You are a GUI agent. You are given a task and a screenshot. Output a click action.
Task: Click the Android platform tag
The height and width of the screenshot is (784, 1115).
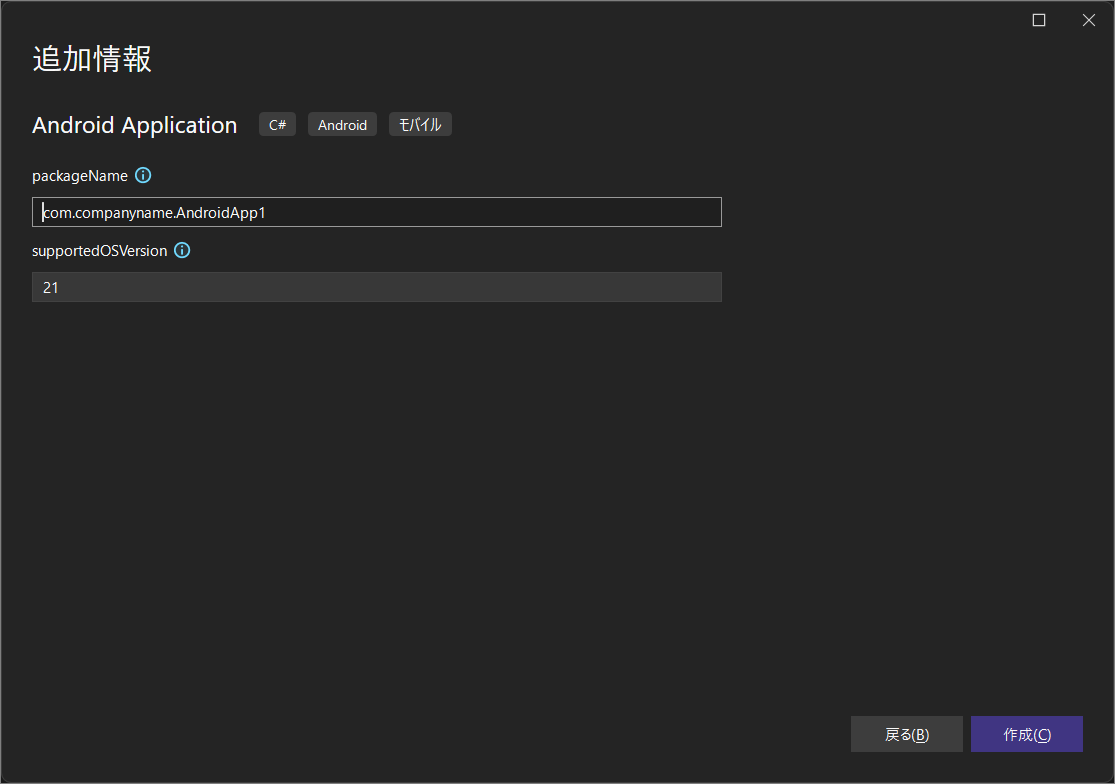click(x=342, y=124)
